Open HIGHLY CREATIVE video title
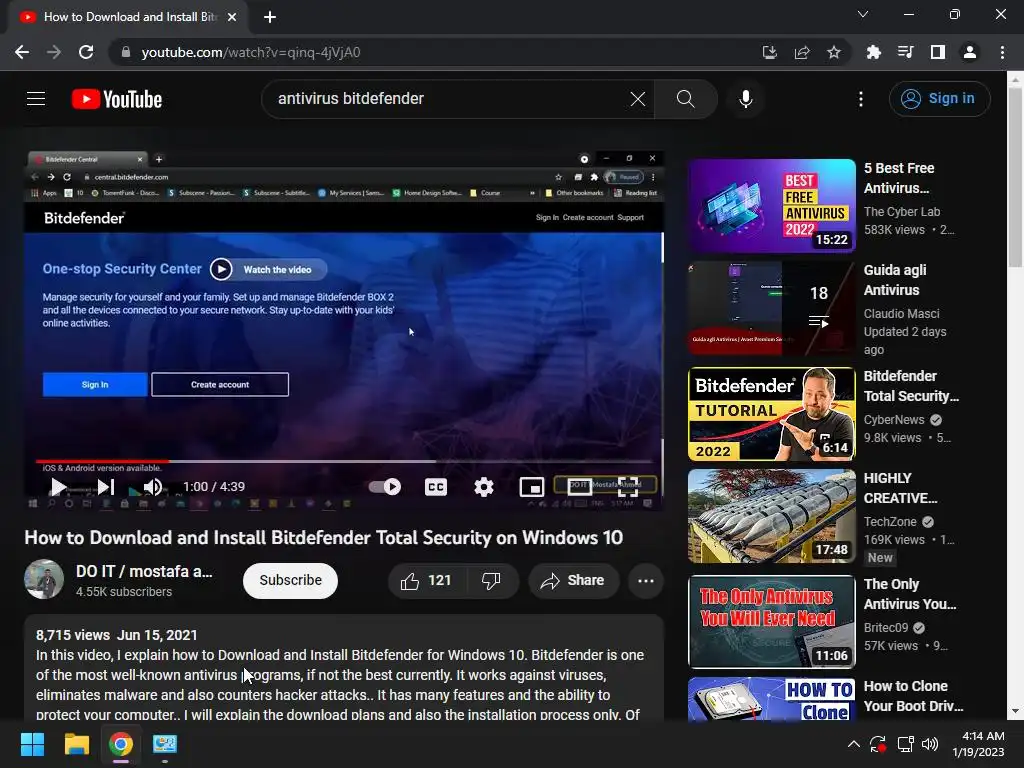Image resolution: width=1024 pixels, height=768 pixels. tap(900, 488)
